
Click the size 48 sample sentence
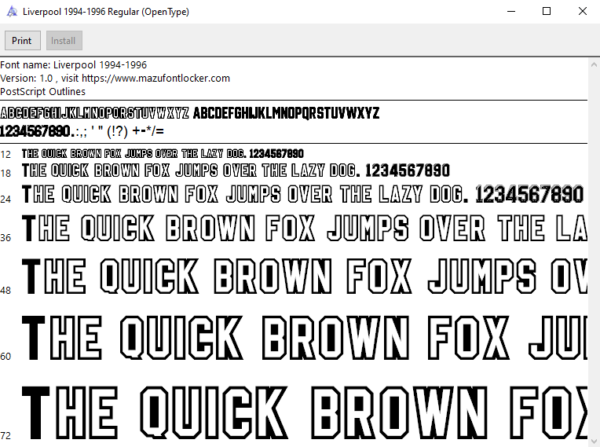(x=305, y=276)
